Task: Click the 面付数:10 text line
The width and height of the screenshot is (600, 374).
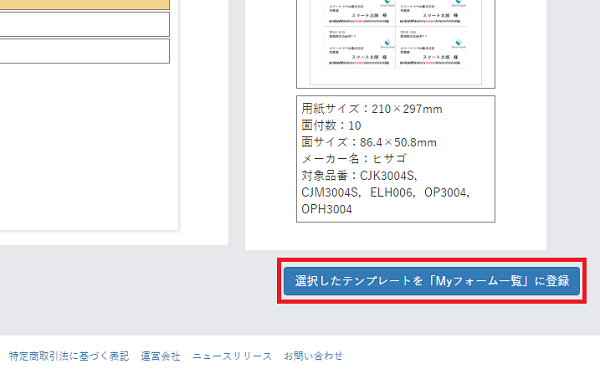Action: (x=331, y=126)
